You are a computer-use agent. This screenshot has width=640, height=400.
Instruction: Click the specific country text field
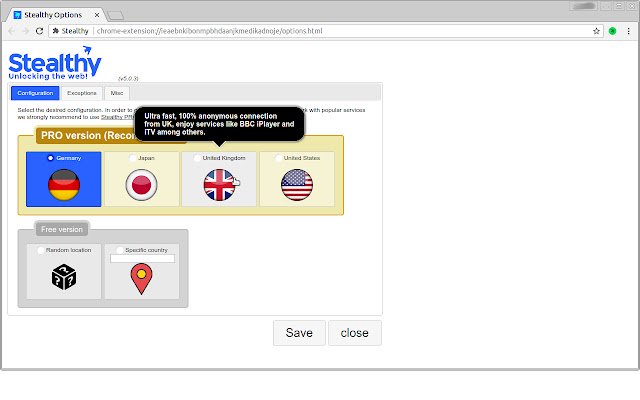pyautogui.click(x=142, y=258)
